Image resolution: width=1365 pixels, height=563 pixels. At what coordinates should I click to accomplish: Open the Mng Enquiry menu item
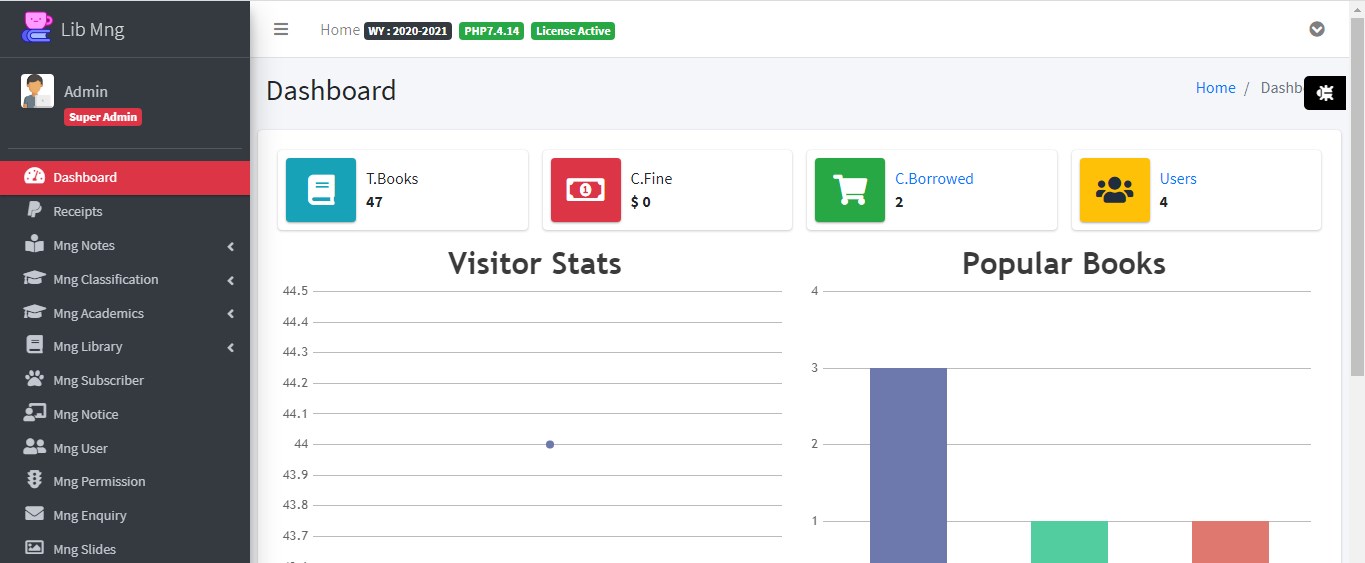[125, 515]
